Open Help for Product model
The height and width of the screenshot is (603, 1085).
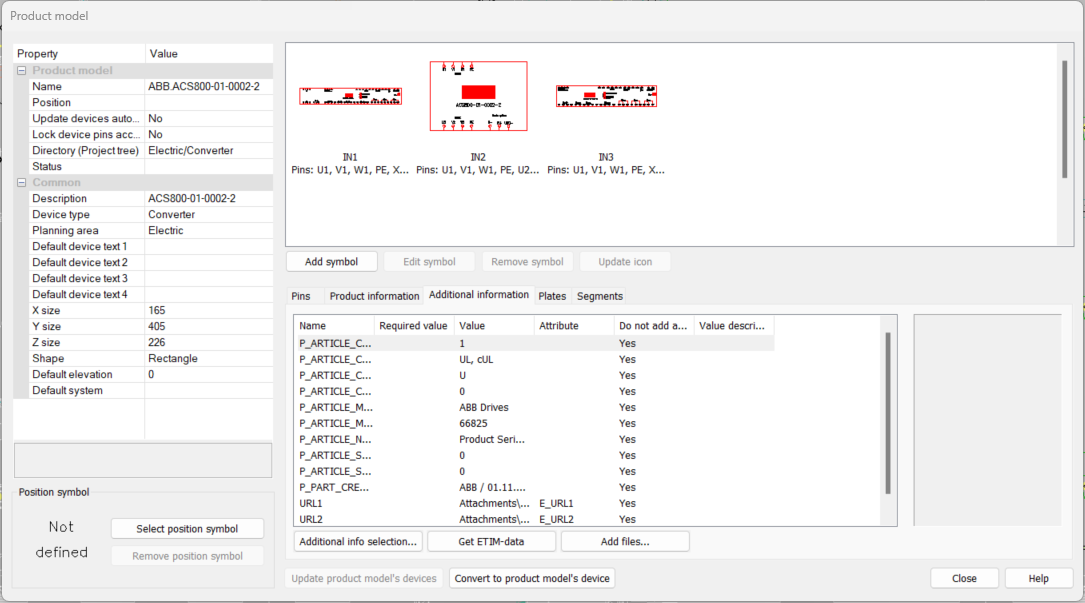[x=1039, y=578]
